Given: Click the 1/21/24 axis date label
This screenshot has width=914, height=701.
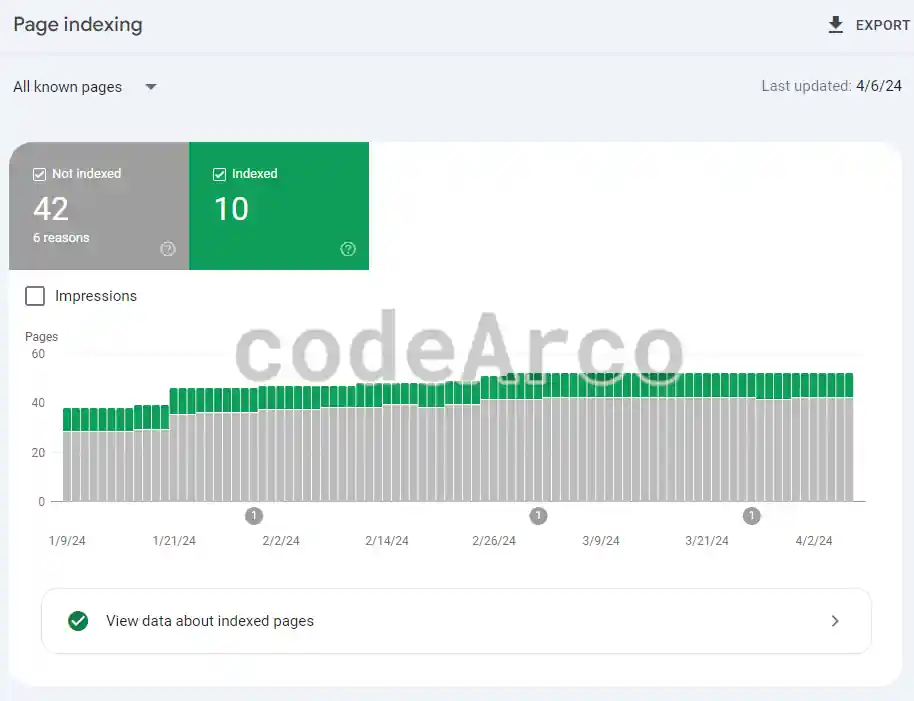Looking at the screenshot, I should 174,541.
